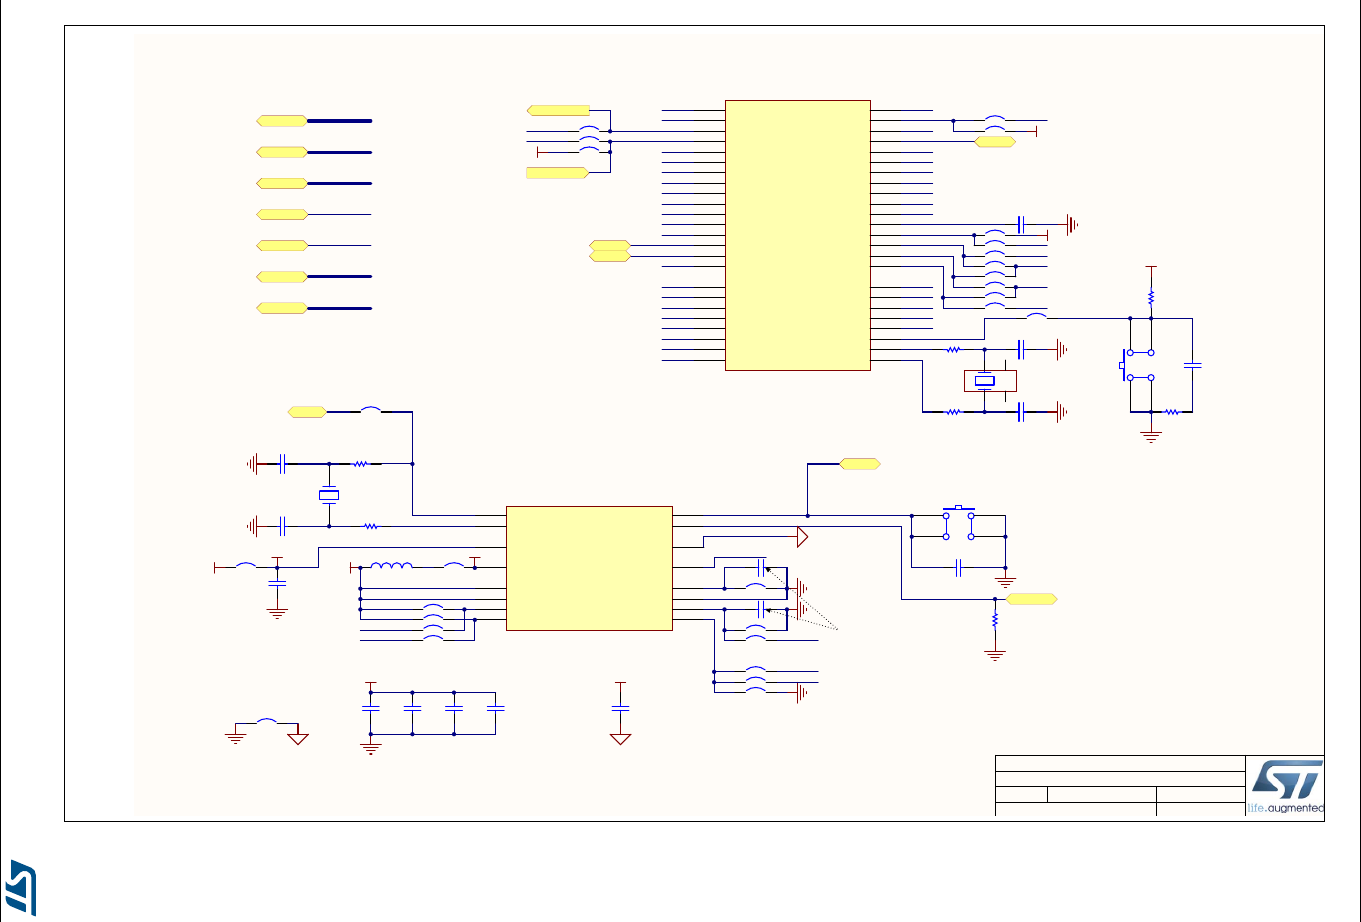Select the large upper yellow IC block

[797, 235]
